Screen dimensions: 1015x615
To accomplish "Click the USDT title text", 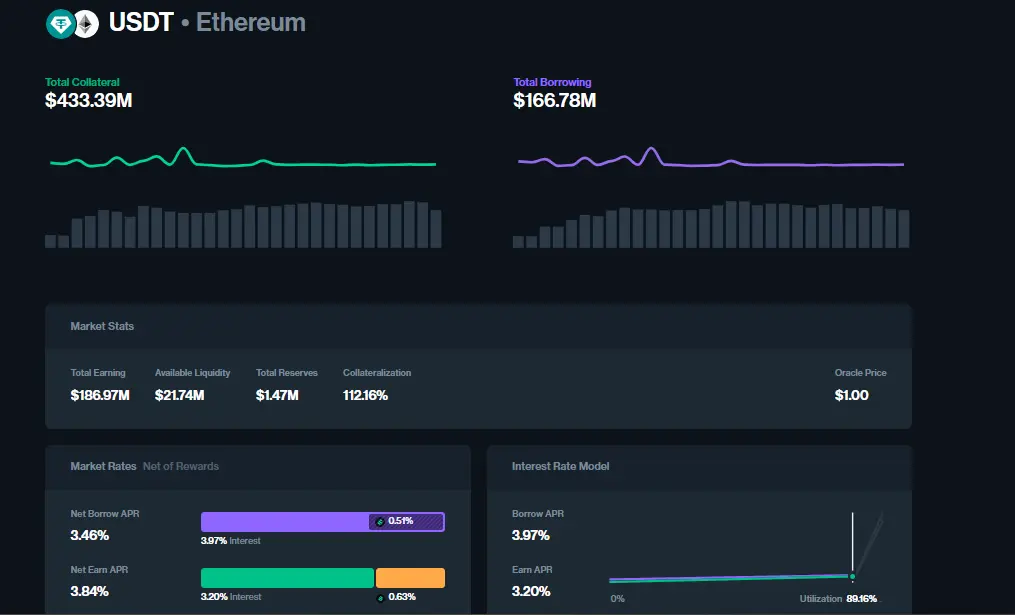I will click(x=141, y=23).
